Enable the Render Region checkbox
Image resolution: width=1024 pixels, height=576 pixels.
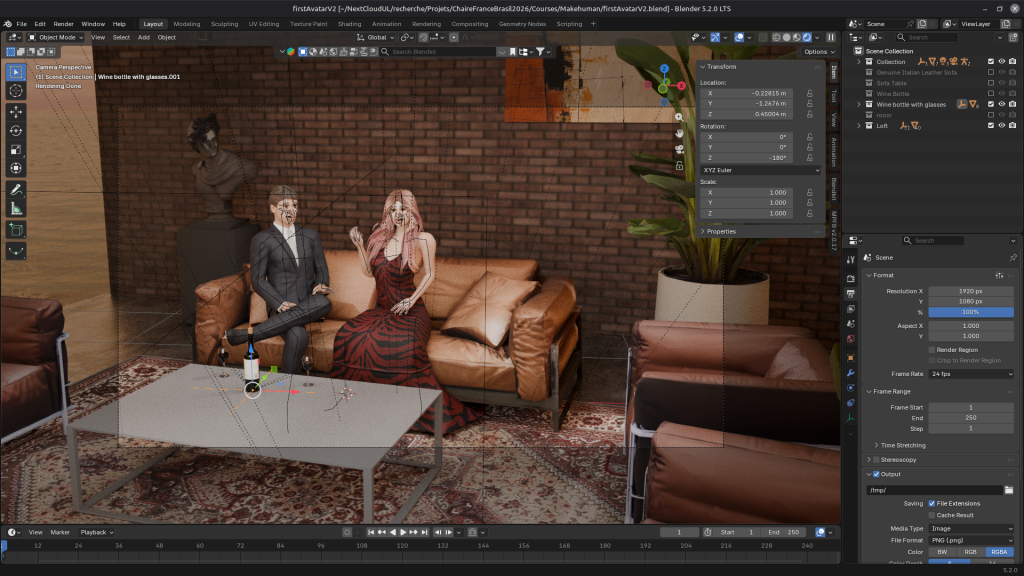932,350
